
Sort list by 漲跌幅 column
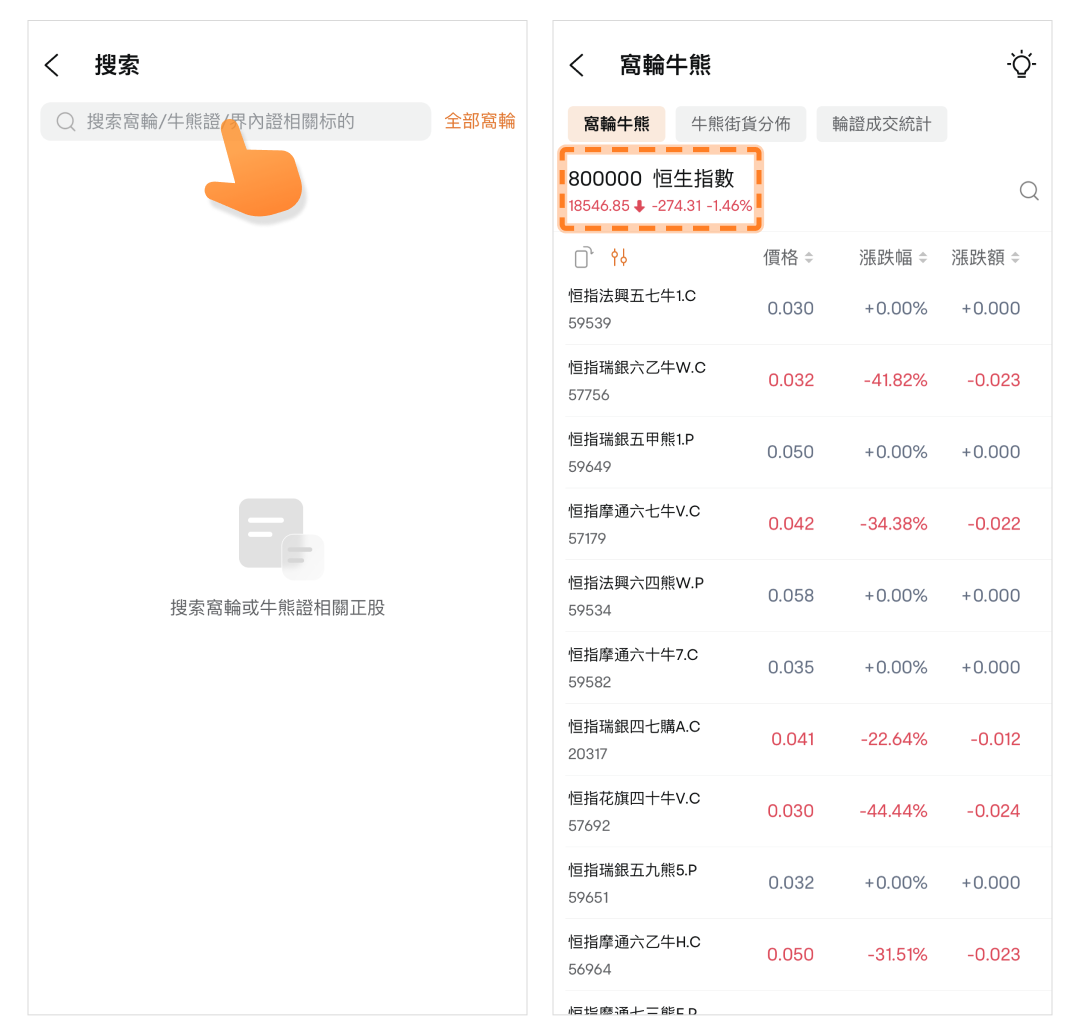pos(893,258)
